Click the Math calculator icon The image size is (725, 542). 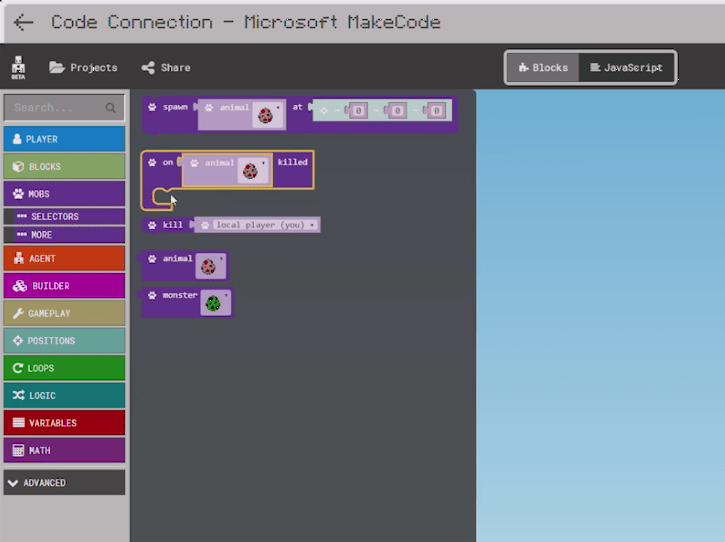18,451
